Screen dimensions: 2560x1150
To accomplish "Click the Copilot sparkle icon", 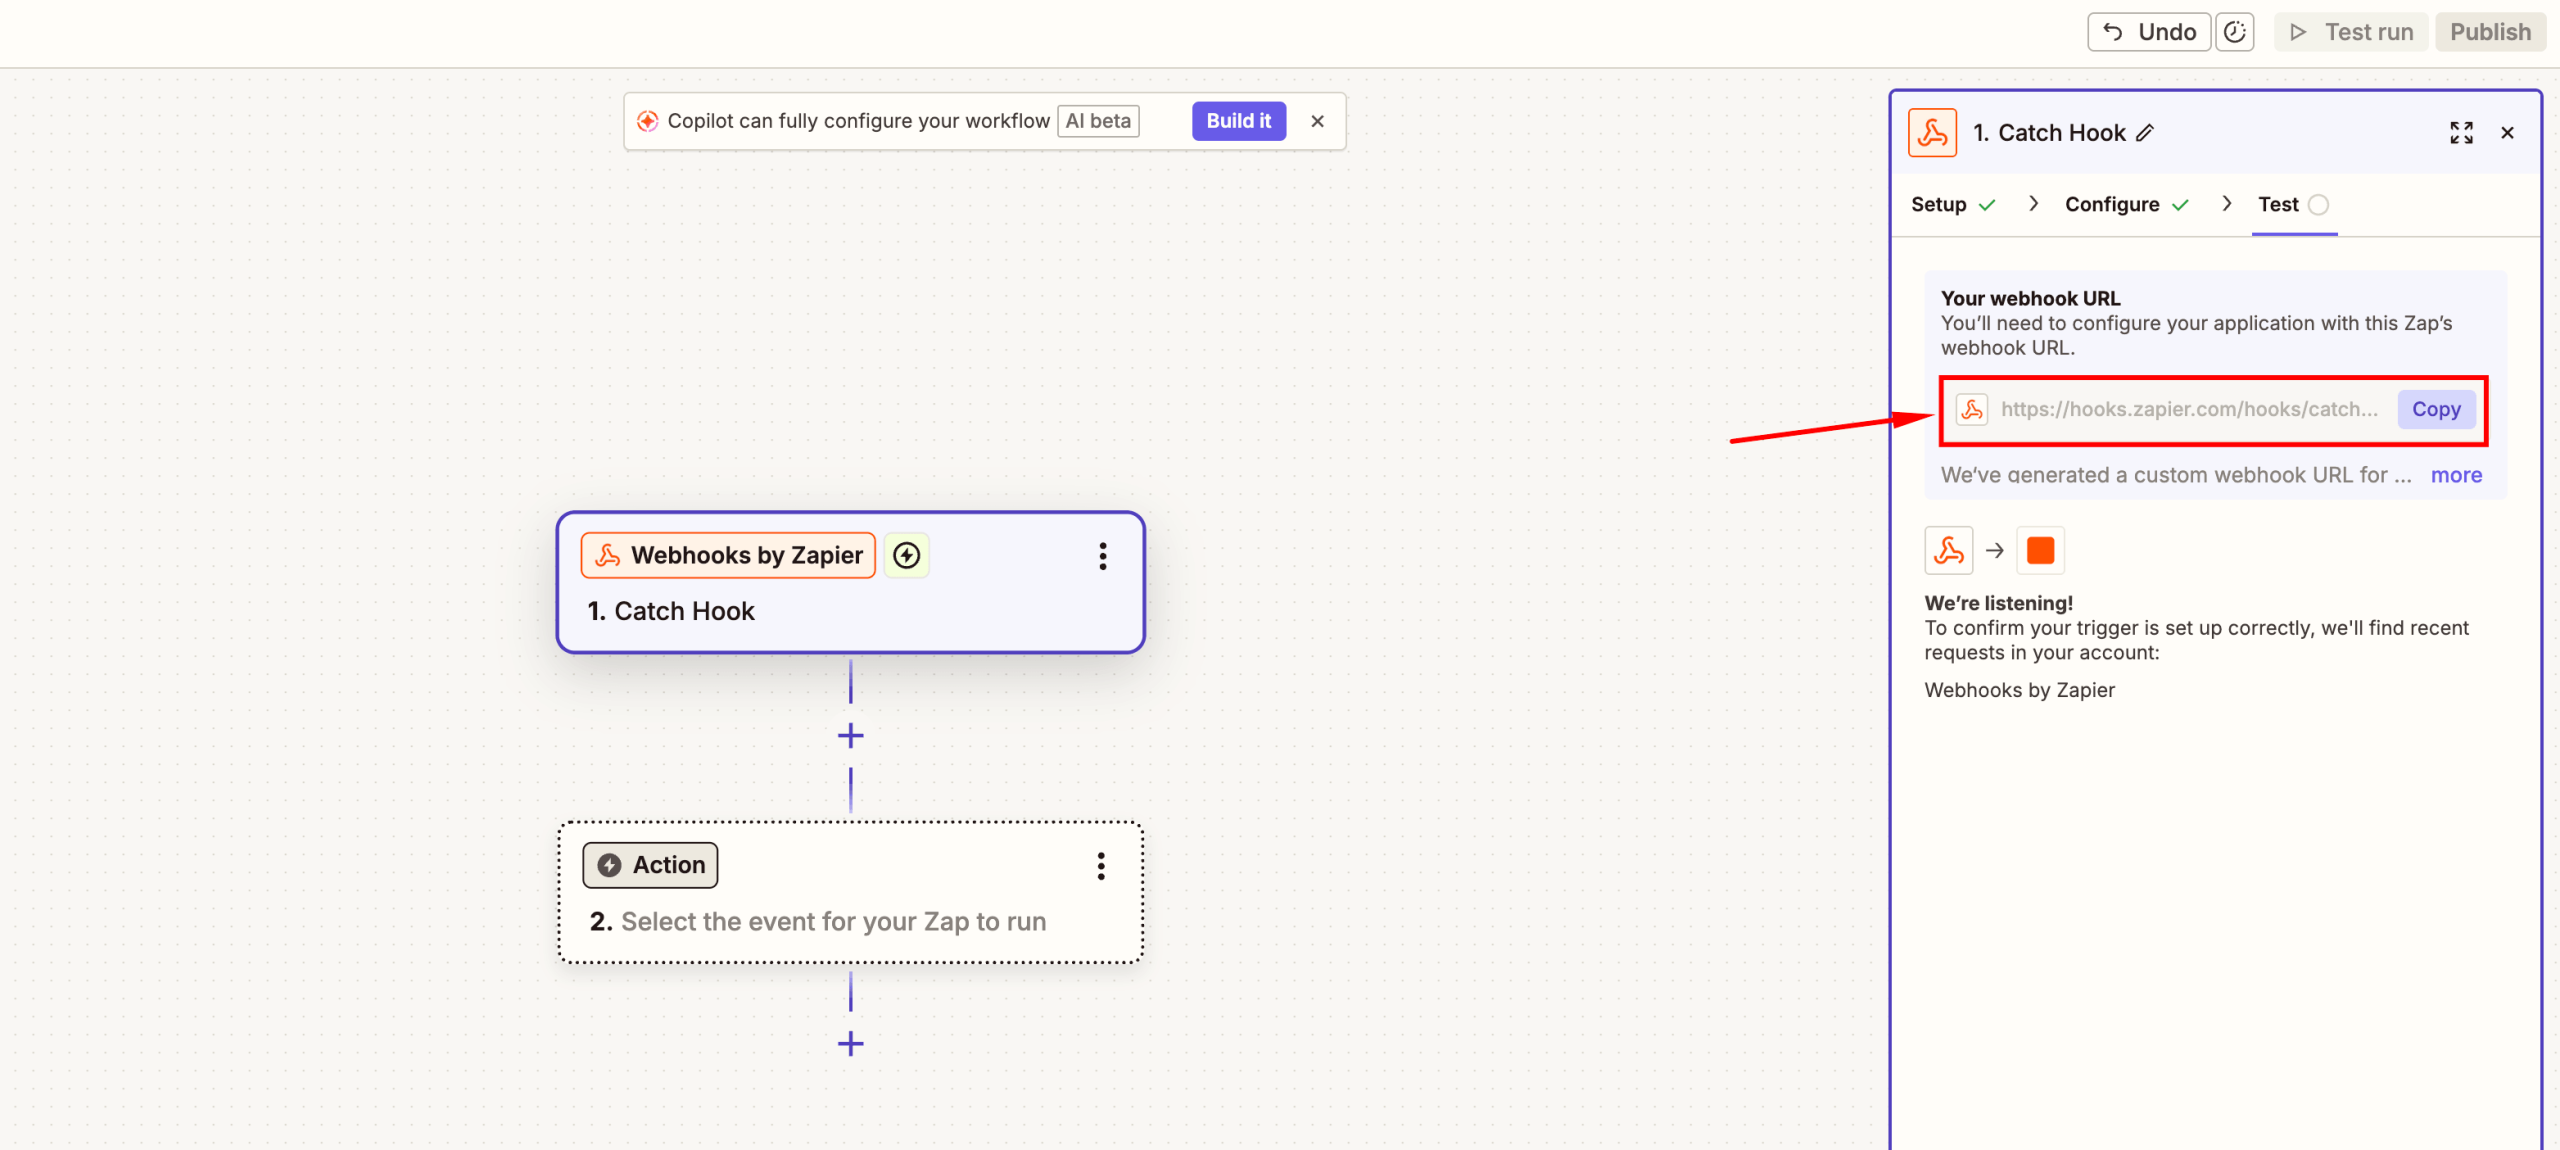I will point(647,121).
